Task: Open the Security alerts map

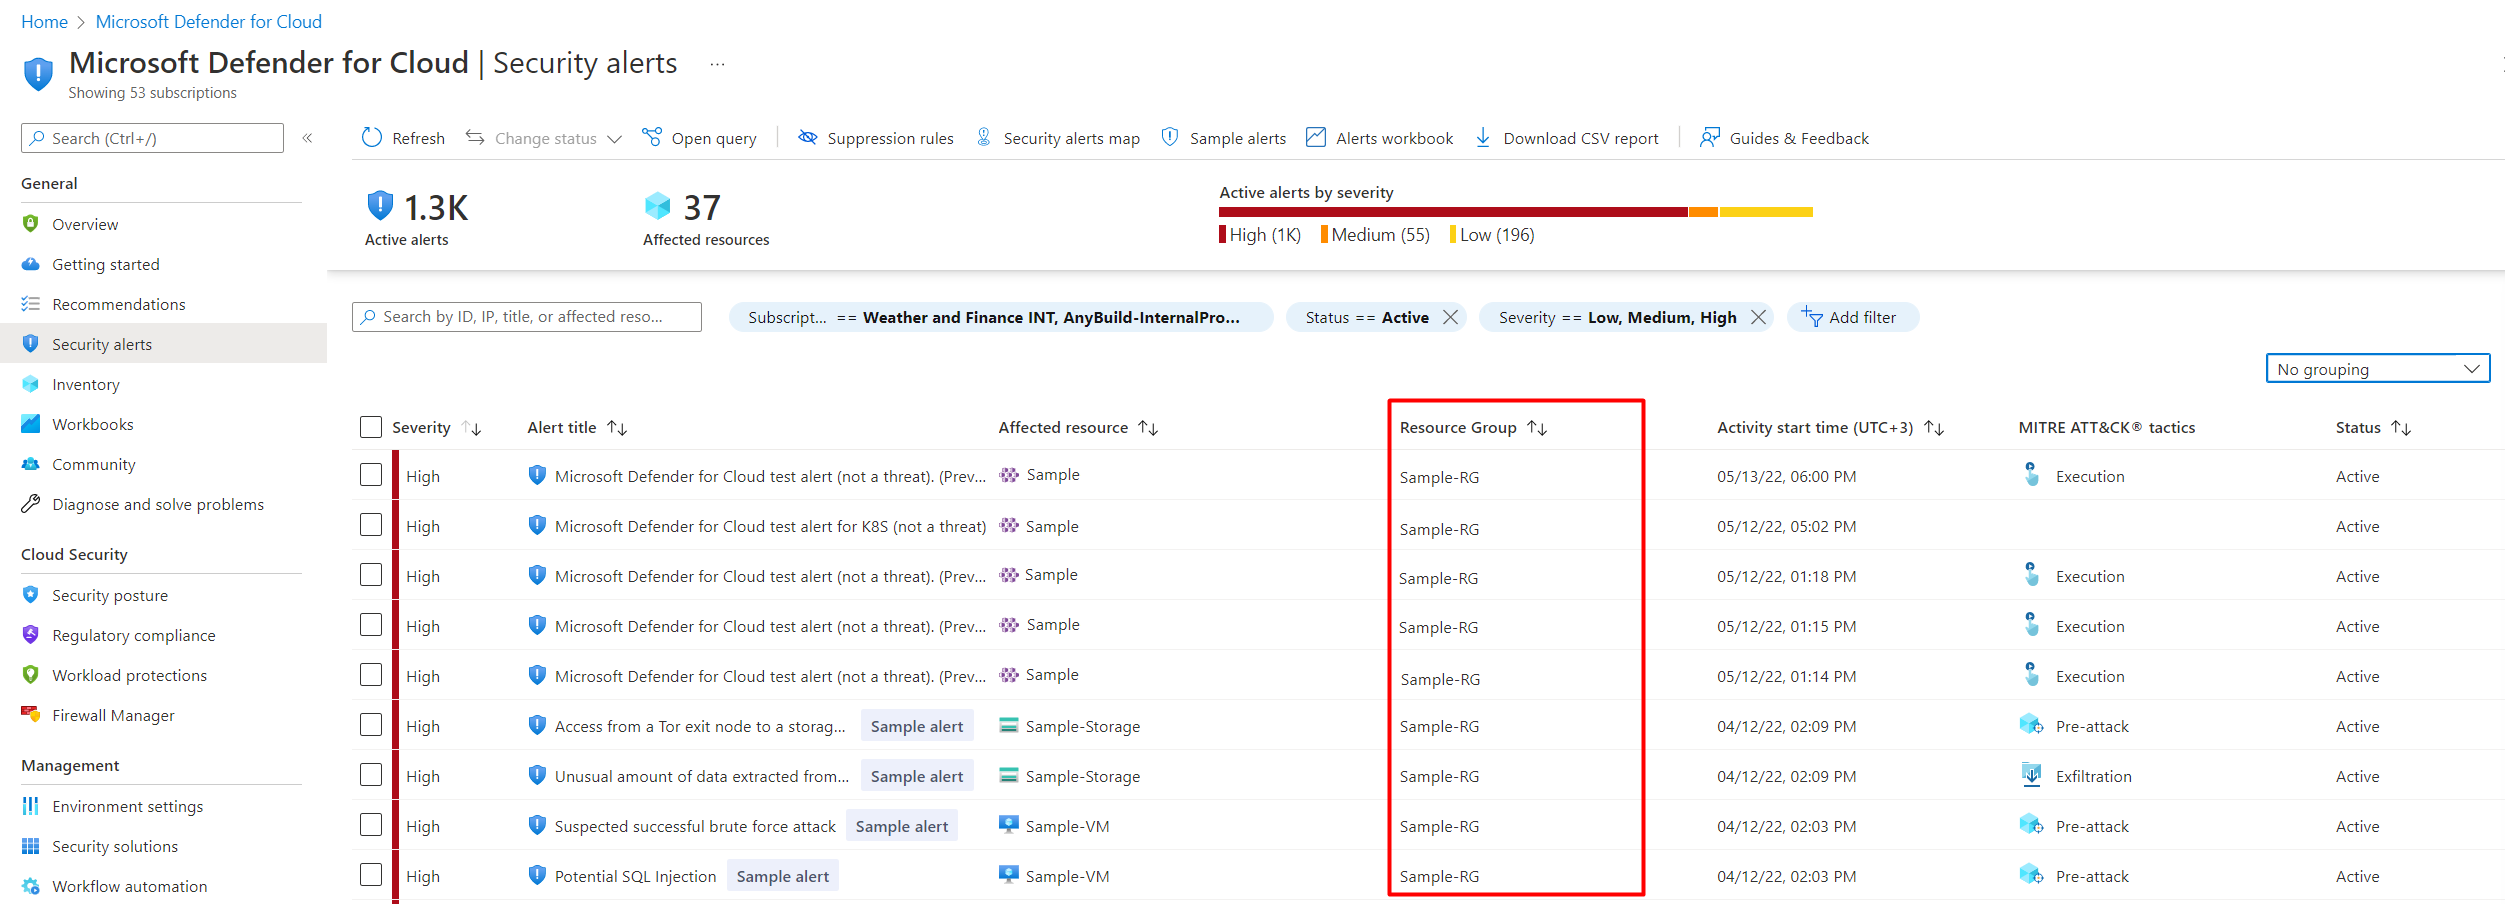Action: pos(1057,138)
